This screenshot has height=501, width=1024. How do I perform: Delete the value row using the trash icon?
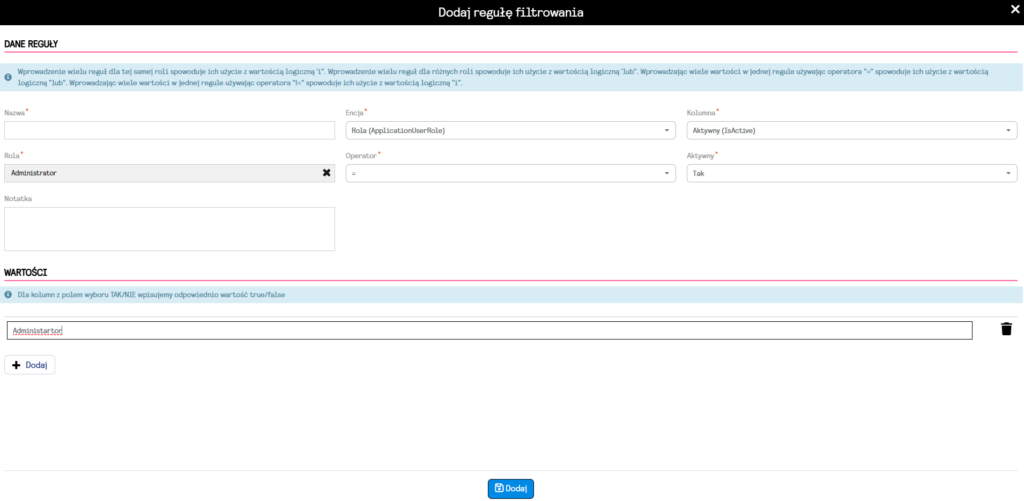tap(1006, 329)
